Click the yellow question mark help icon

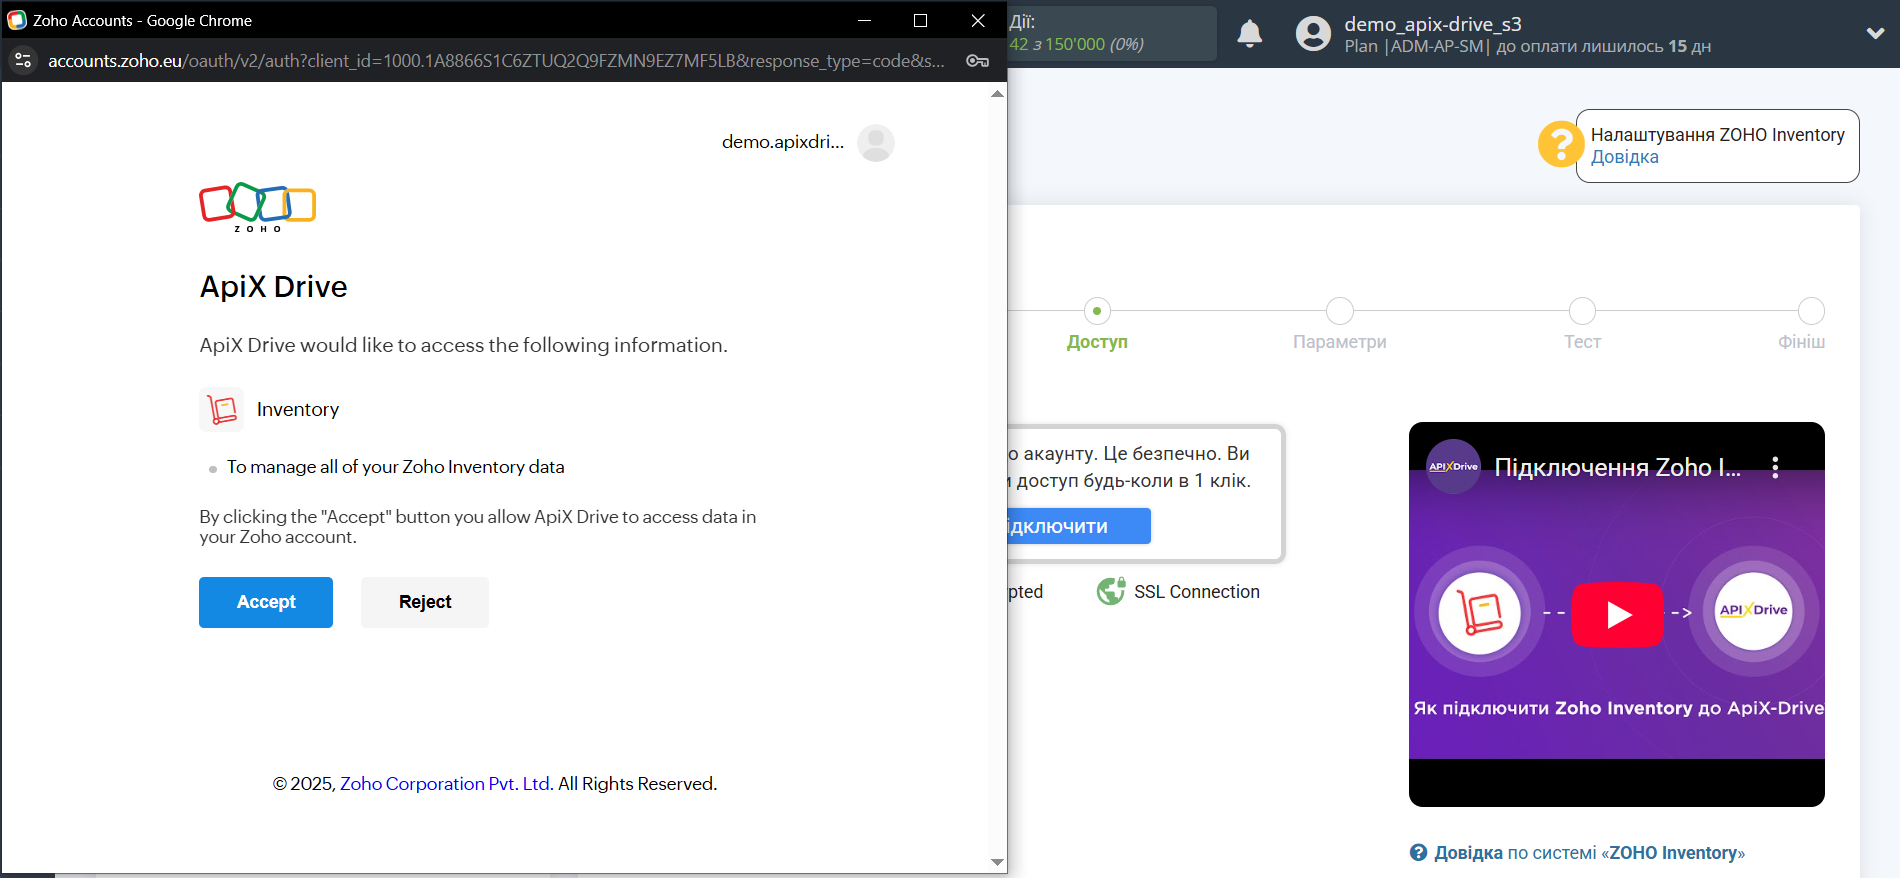coord(1560,144)
